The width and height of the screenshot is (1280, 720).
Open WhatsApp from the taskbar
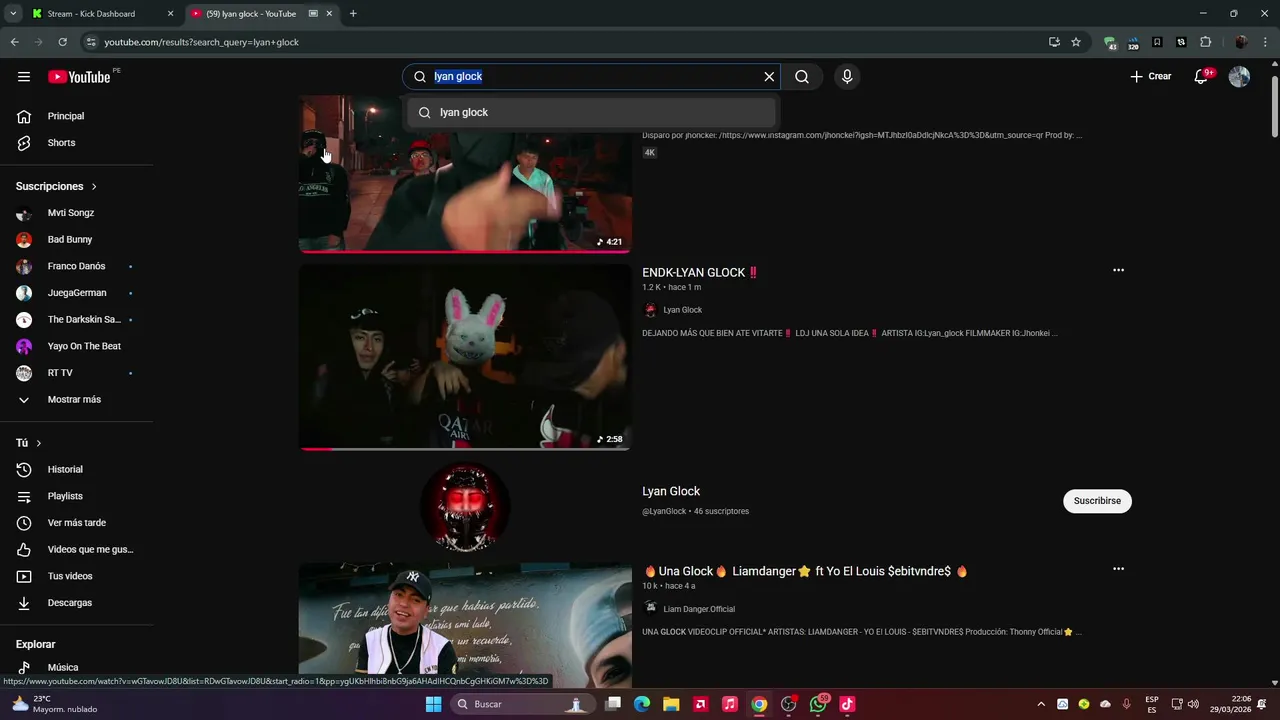pos(819,704)
